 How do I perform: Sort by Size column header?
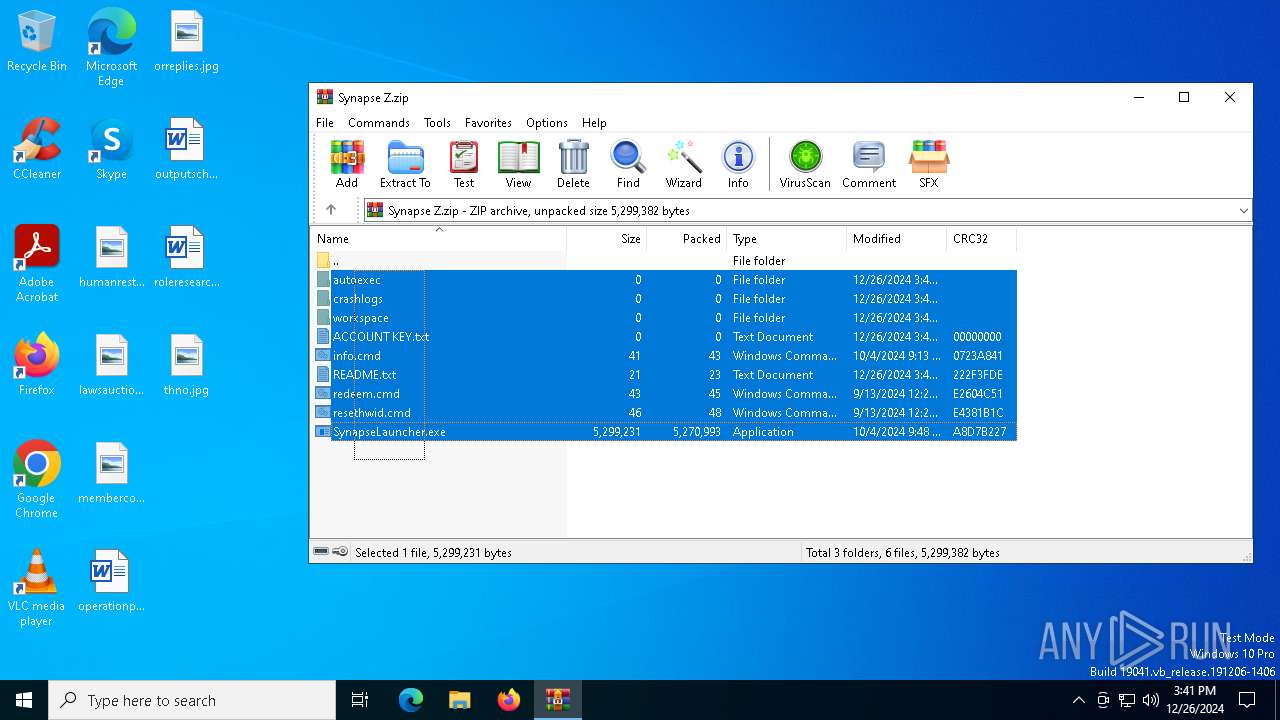[x=607, y=239]
